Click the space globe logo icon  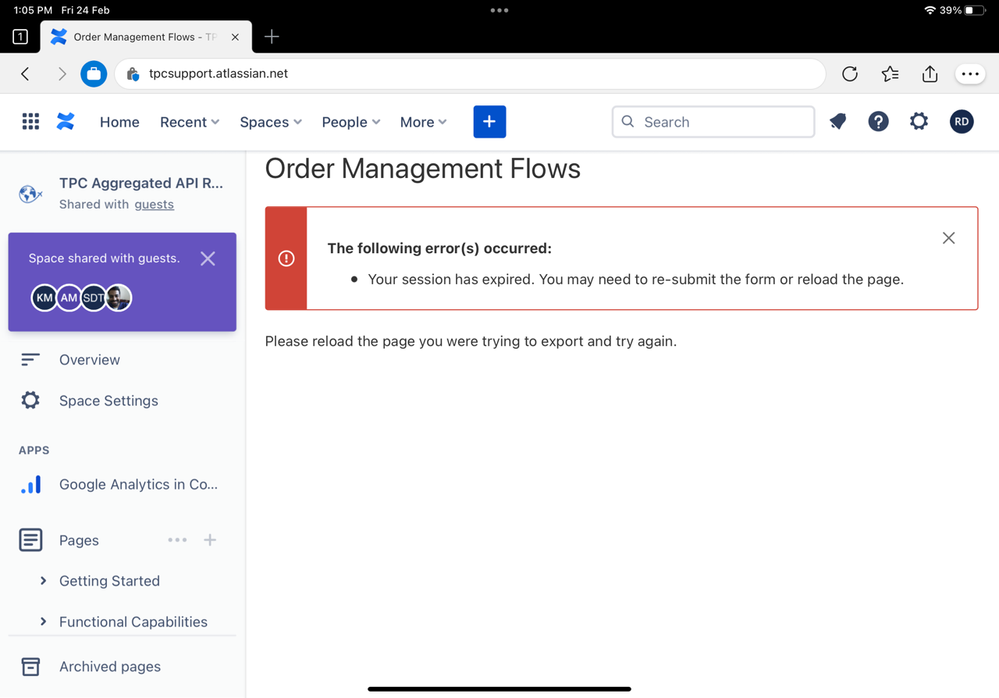pos(30,193)
